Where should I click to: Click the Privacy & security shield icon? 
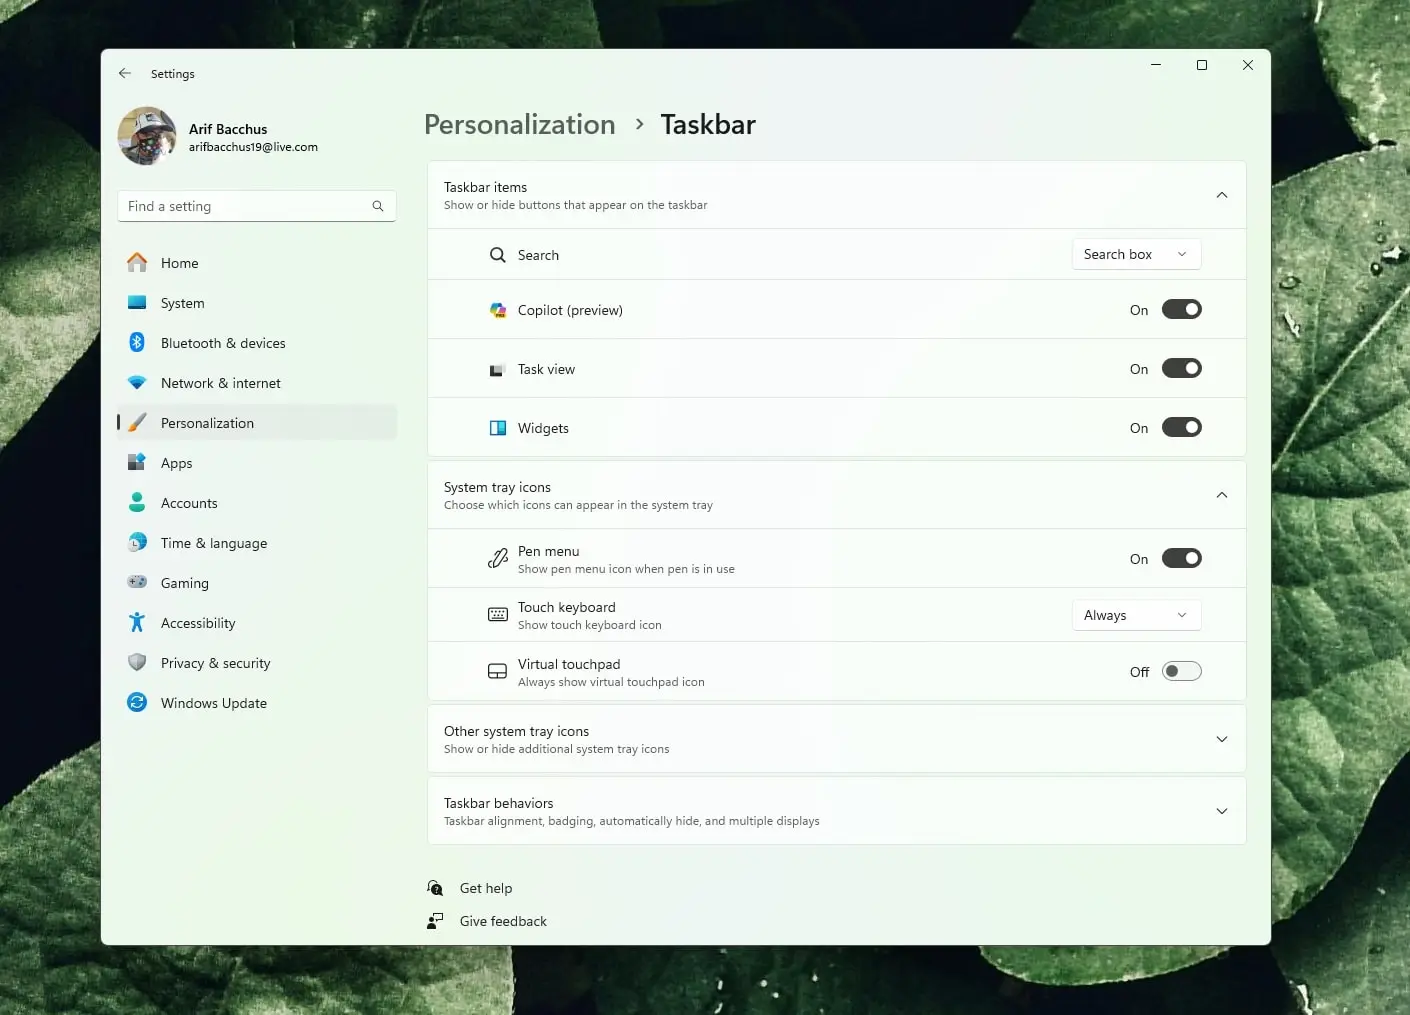(137, 663)
